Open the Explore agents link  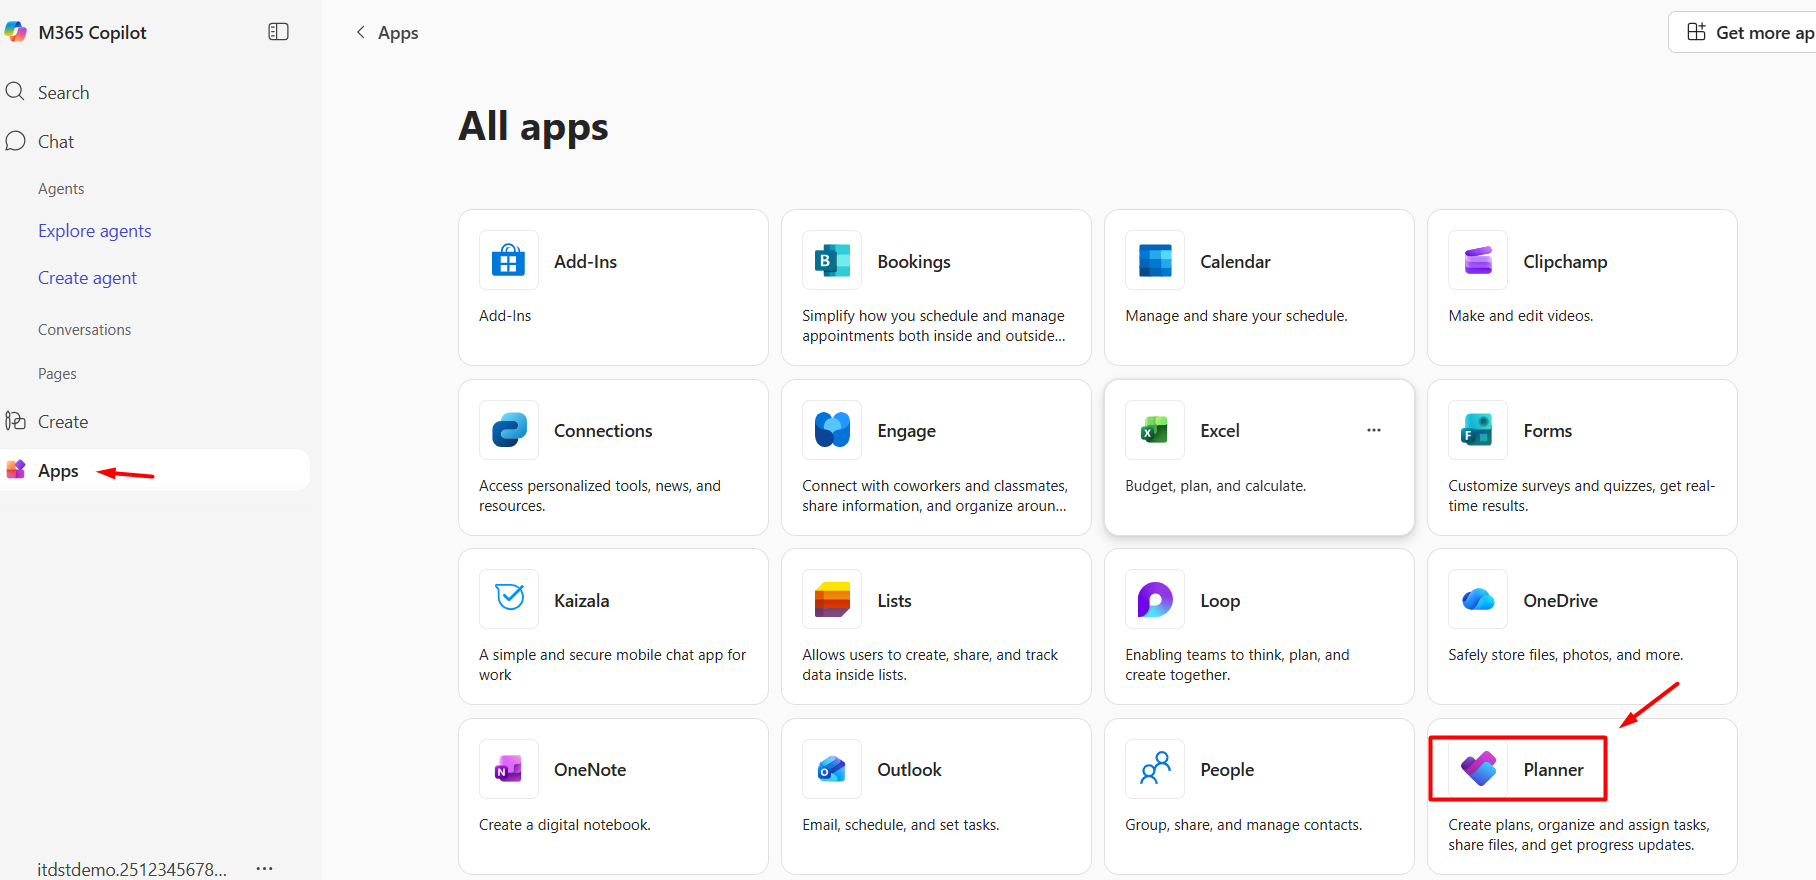coord(95,231)
